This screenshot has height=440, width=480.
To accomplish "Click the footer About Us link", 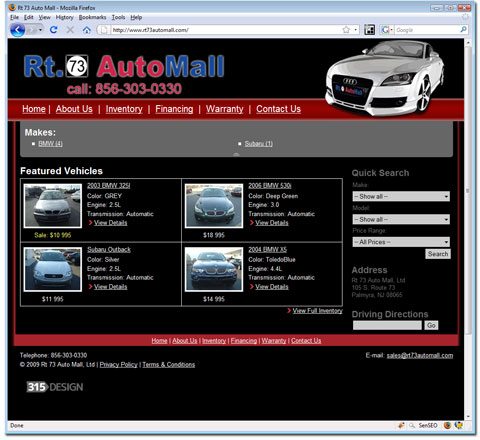I will 185,341.
